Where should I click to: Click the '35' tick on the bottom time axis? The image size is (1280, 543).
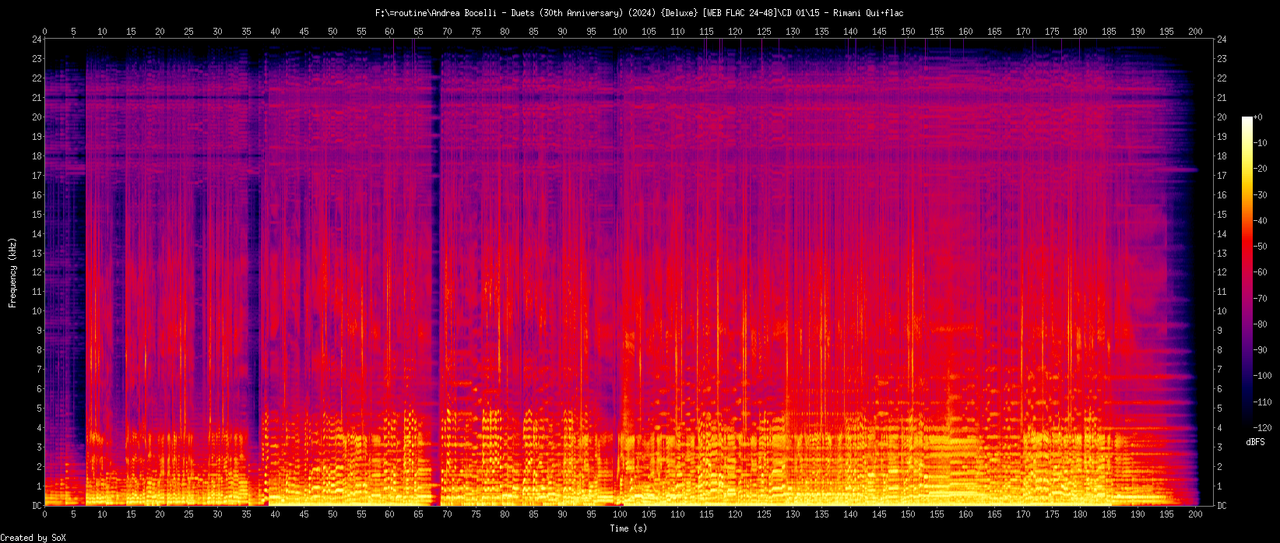(246, 514)
